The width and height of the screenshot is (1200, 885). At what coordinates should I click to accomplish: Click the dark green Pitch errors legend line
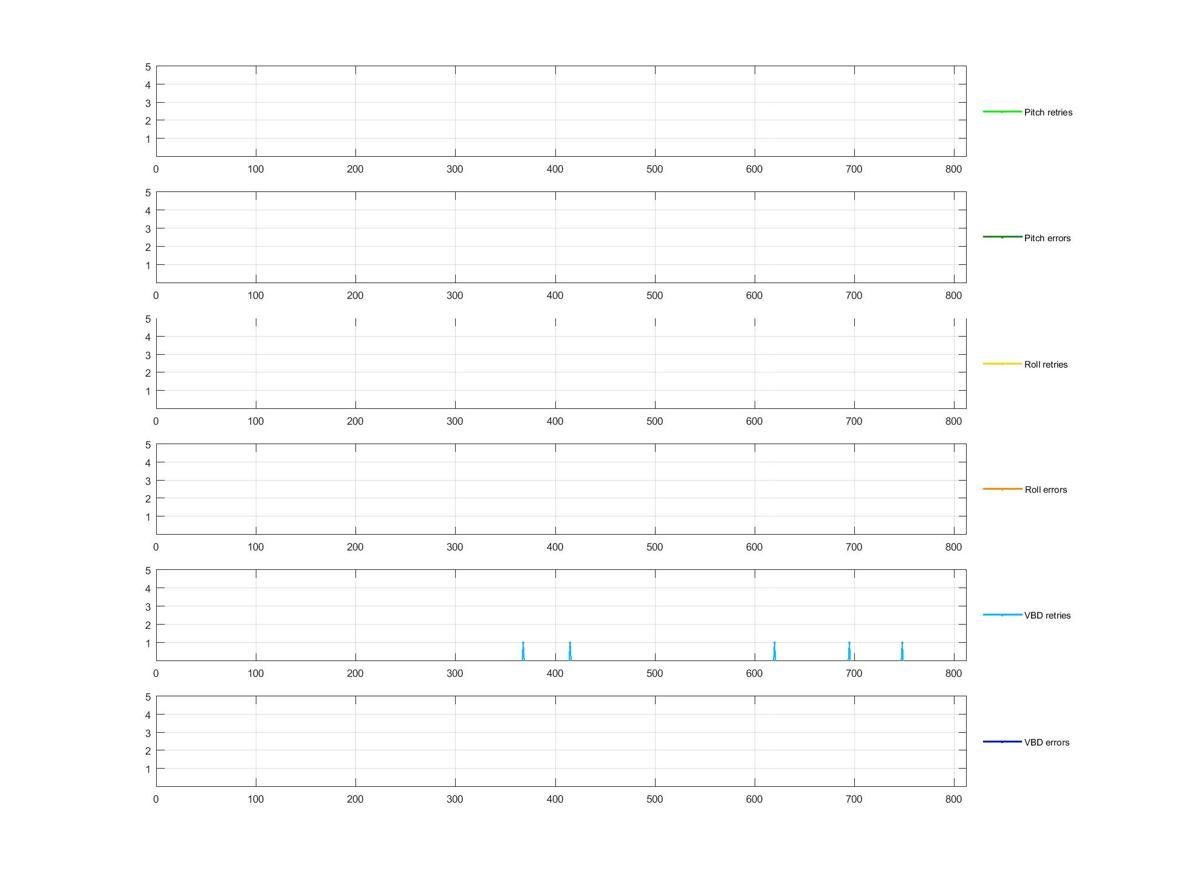[1002, 237]
